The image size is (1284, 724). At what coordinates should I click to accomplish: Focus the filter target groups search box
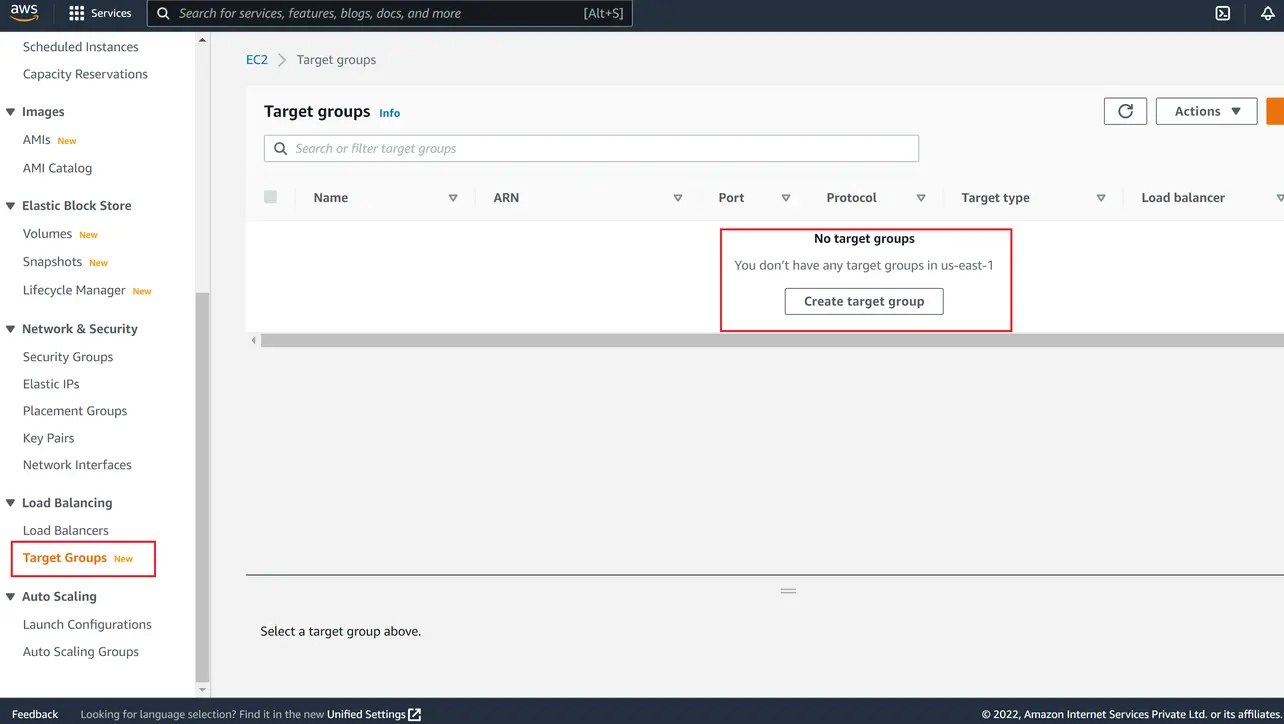point(591,148)
